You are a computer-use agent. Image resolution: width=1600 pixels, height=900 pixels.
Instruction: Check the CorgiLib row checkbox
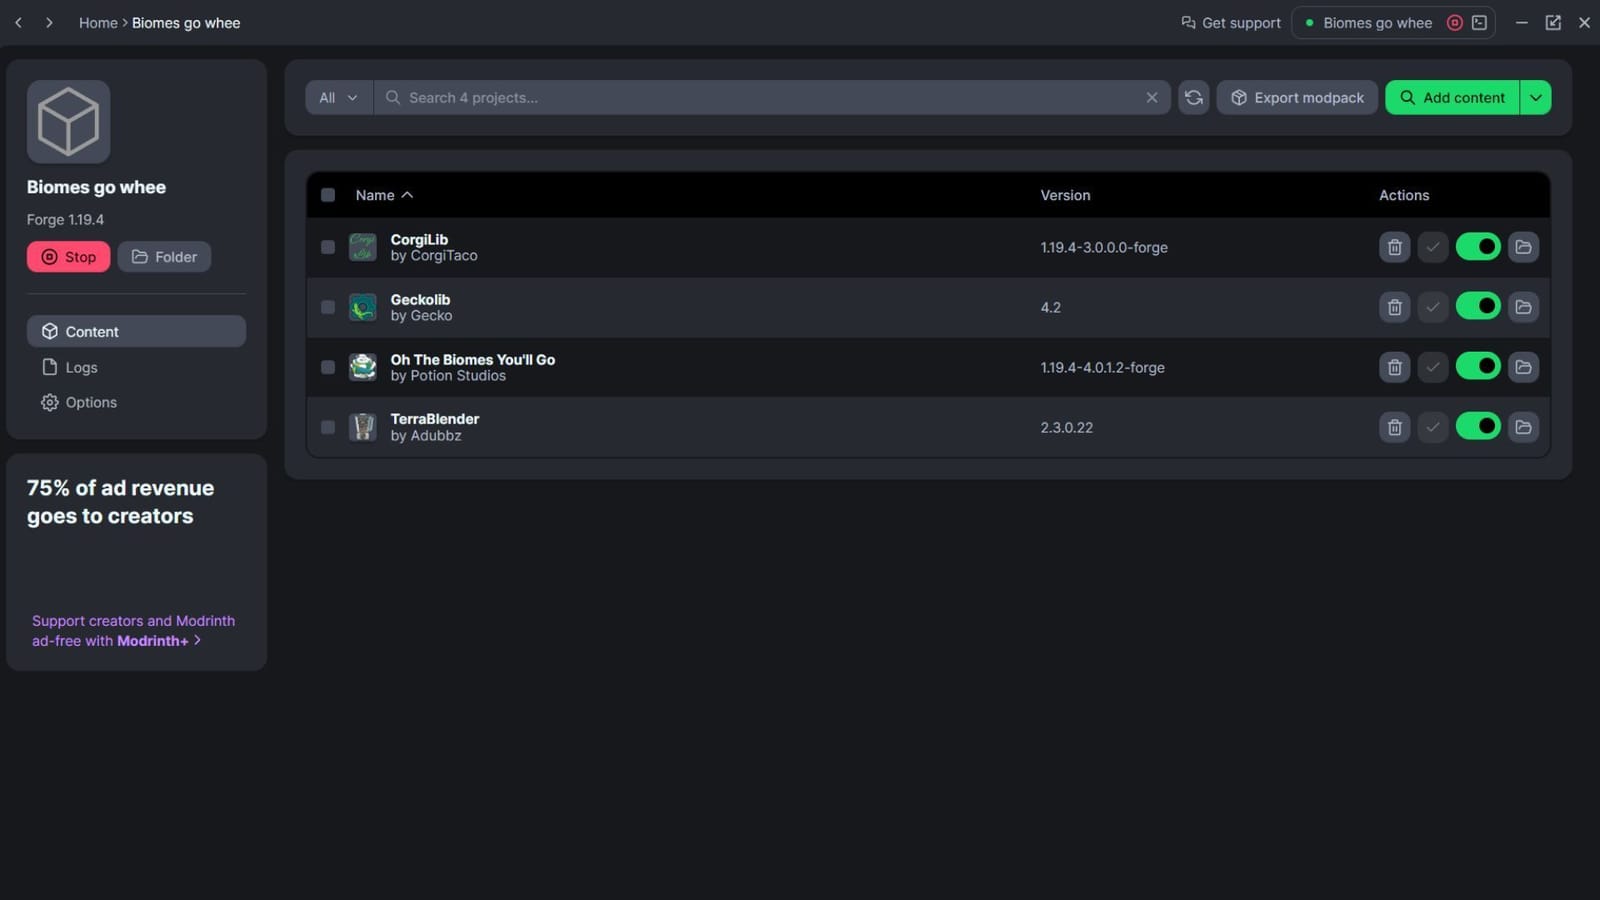328,247
